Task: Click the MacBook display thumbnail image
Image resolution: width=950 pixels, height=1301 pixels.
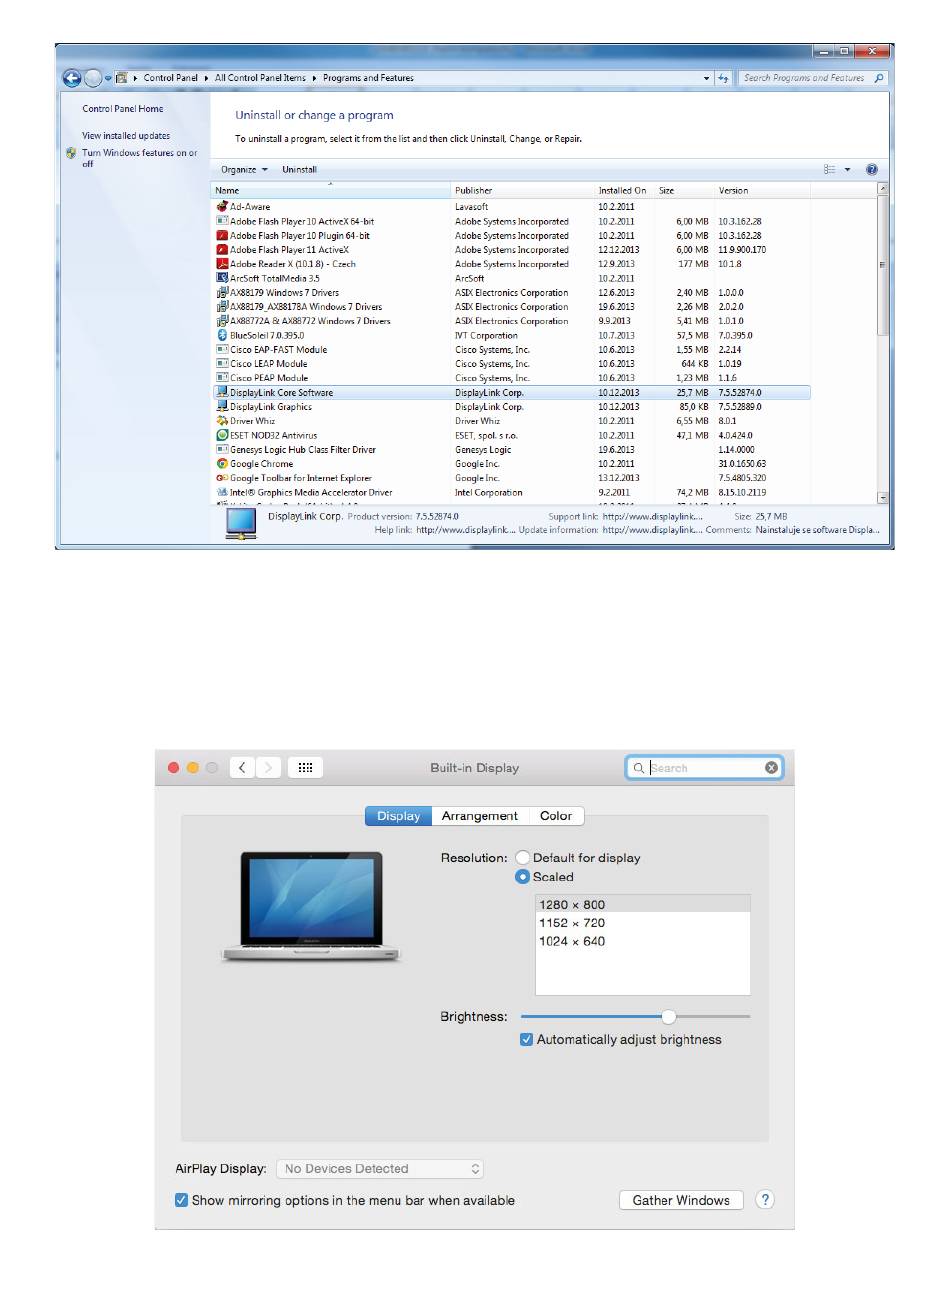Action: click(x=311, y=907)
